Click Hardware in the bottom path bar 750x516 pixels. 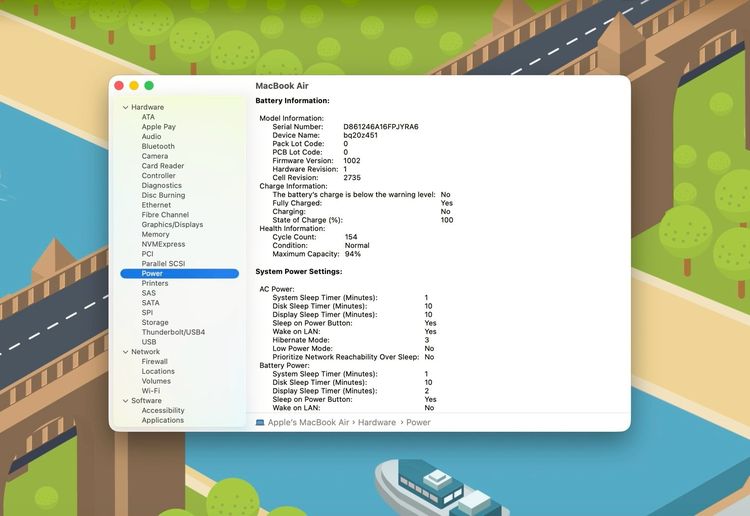pos(377,422)
